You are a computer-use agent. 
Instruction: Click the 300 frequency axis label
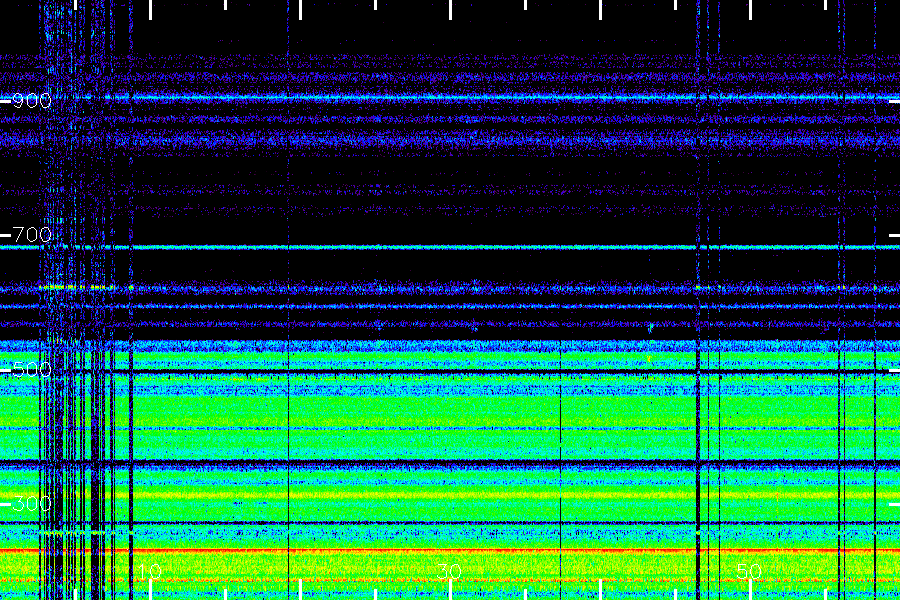pyautogui.click(x=32, y=504)
